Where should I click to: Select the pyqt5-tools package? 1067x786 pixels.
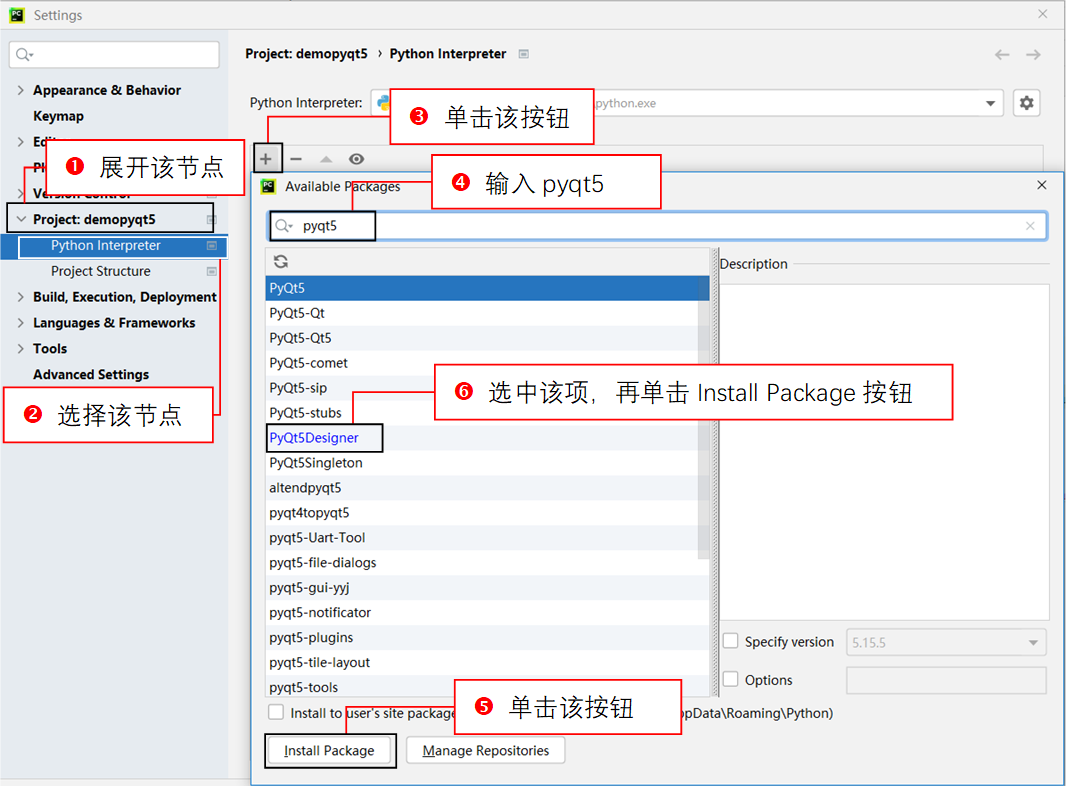(x=487, y=687)
